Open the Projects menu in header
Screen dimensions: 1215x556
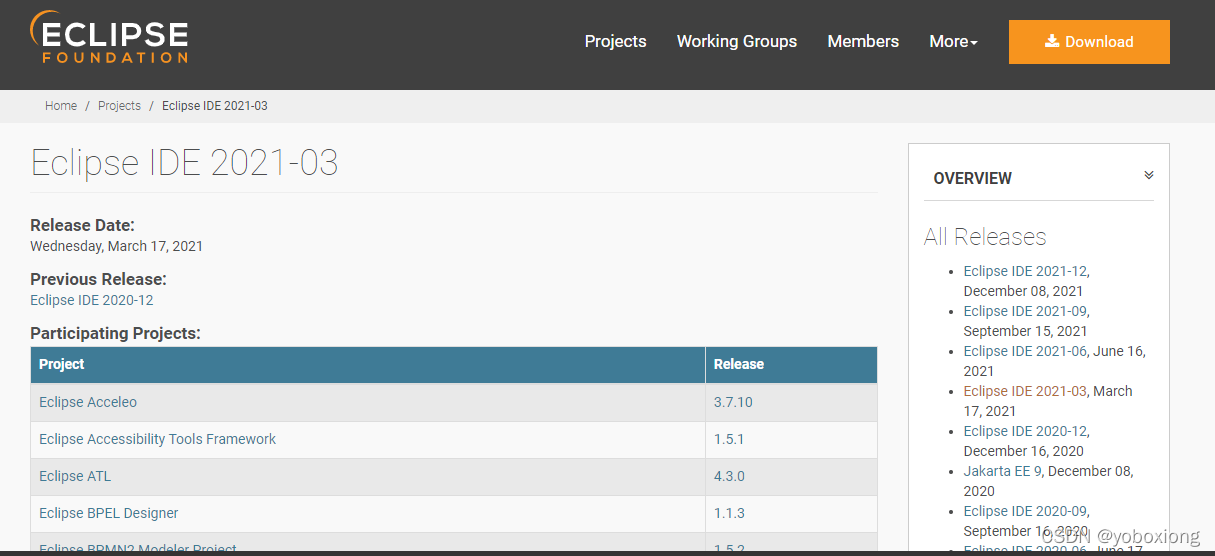point(615,41)
